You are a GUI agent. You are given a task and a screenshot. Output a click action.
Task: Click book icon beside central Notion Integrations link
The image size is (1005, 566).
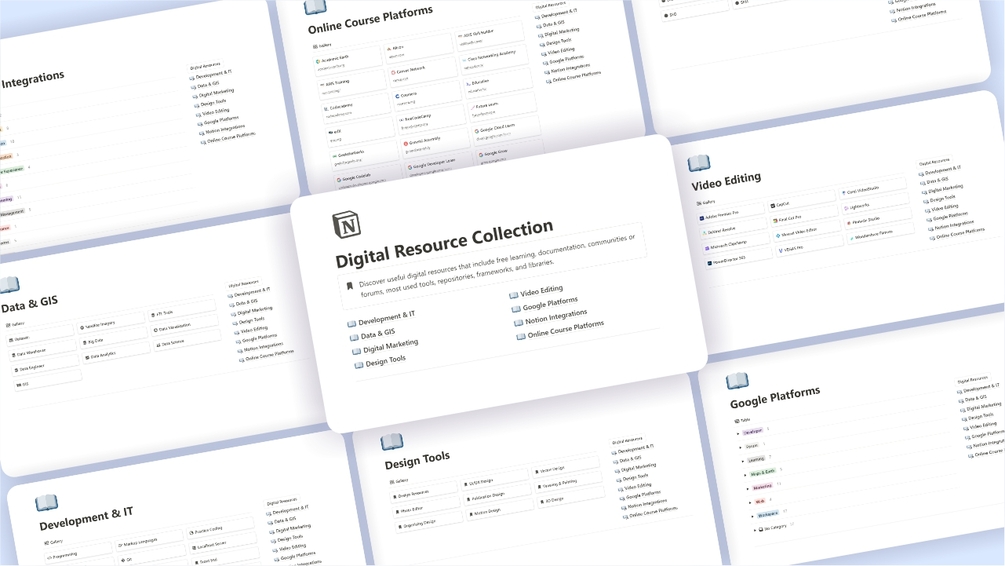coord(519,322)
